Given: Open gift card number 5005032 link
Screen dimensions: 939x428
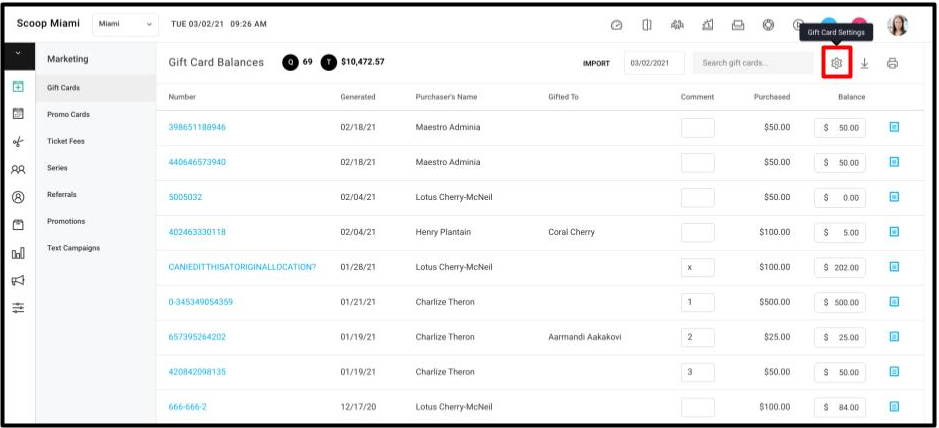Looking at the screenshot, I should coord(185,197).
